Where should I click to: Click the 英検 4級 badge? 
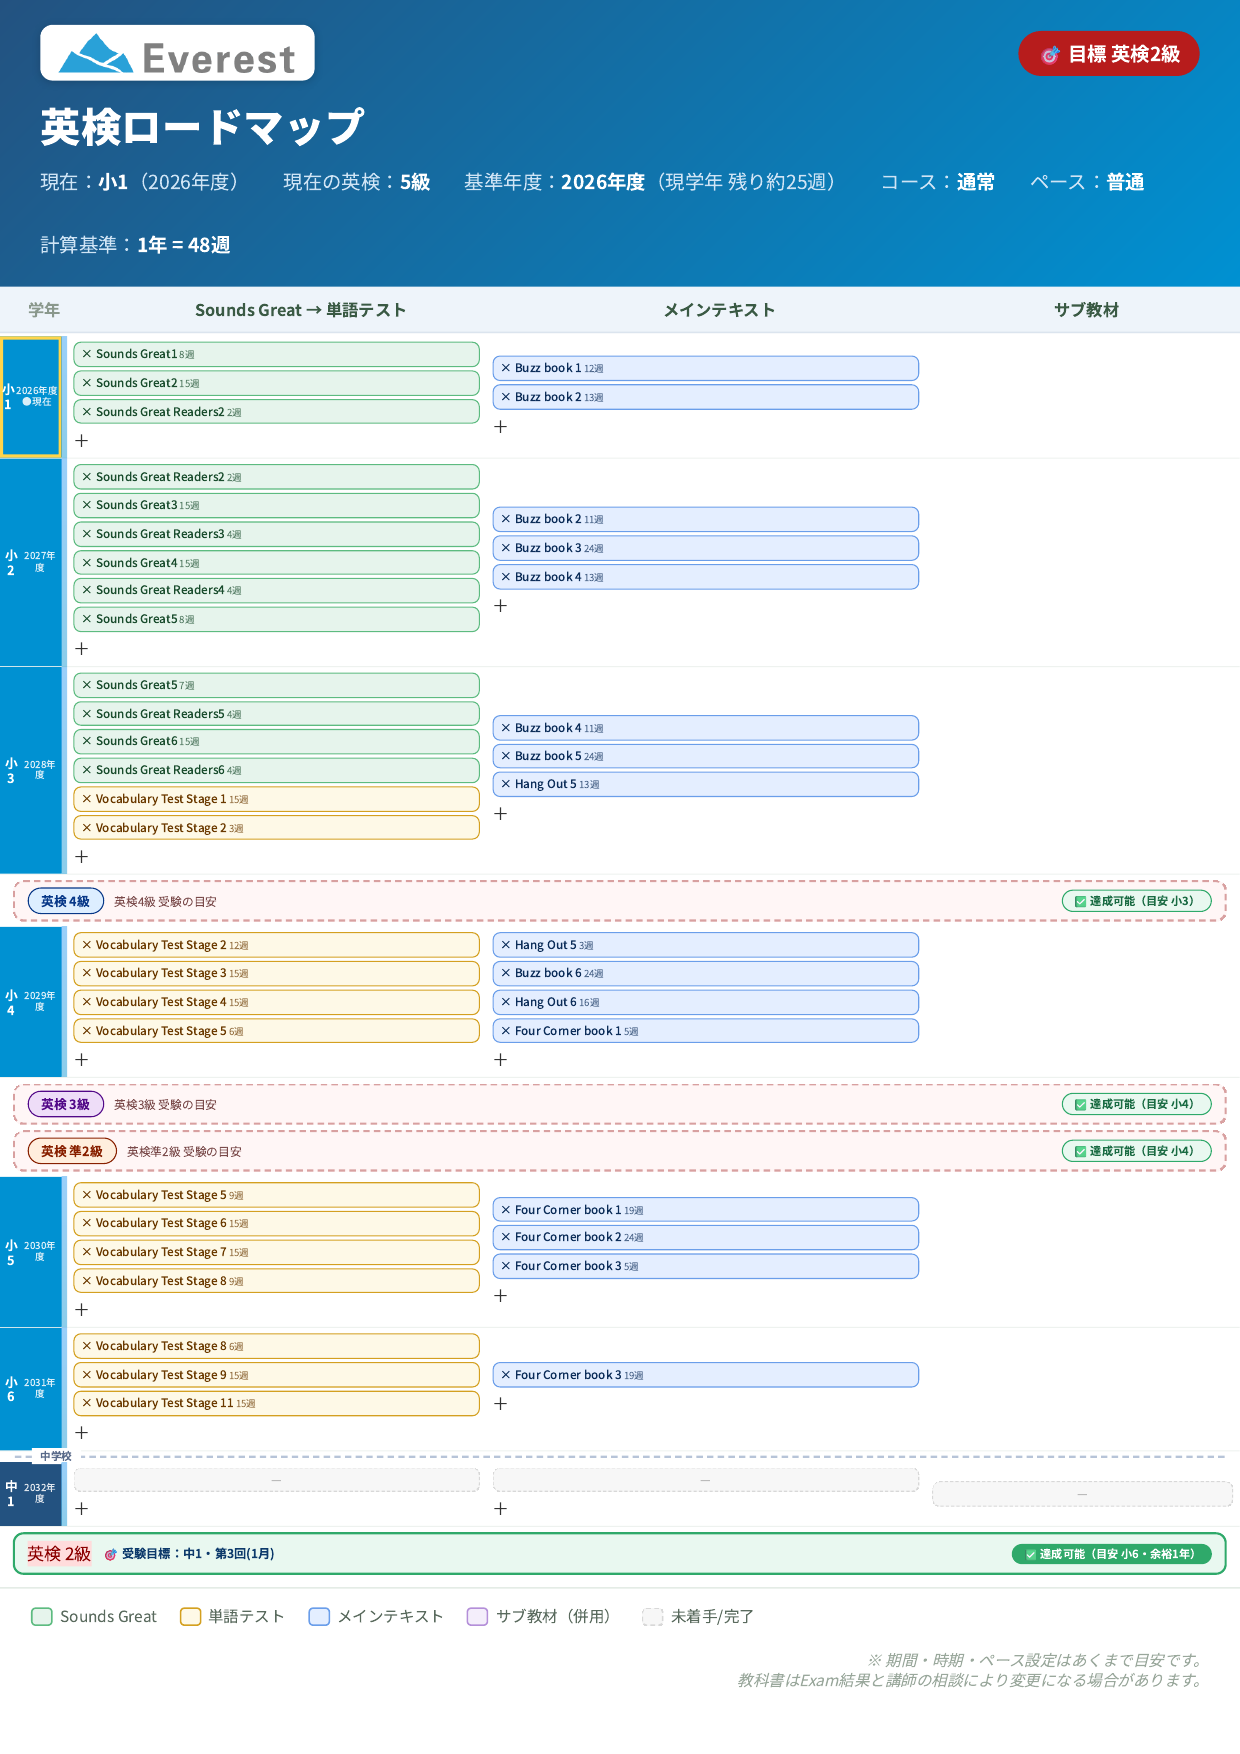(x=65, y=901)
